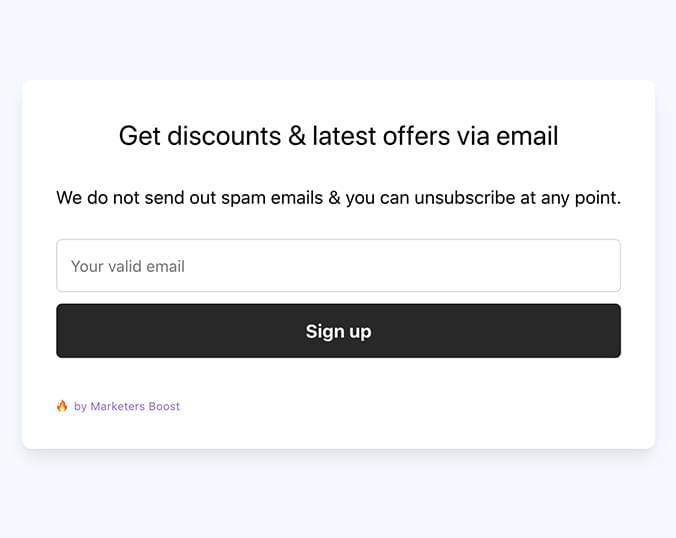This screenshot has height=538, width=676.
Task: Click the word 'email' in the headline
Action: click(527, 136)
